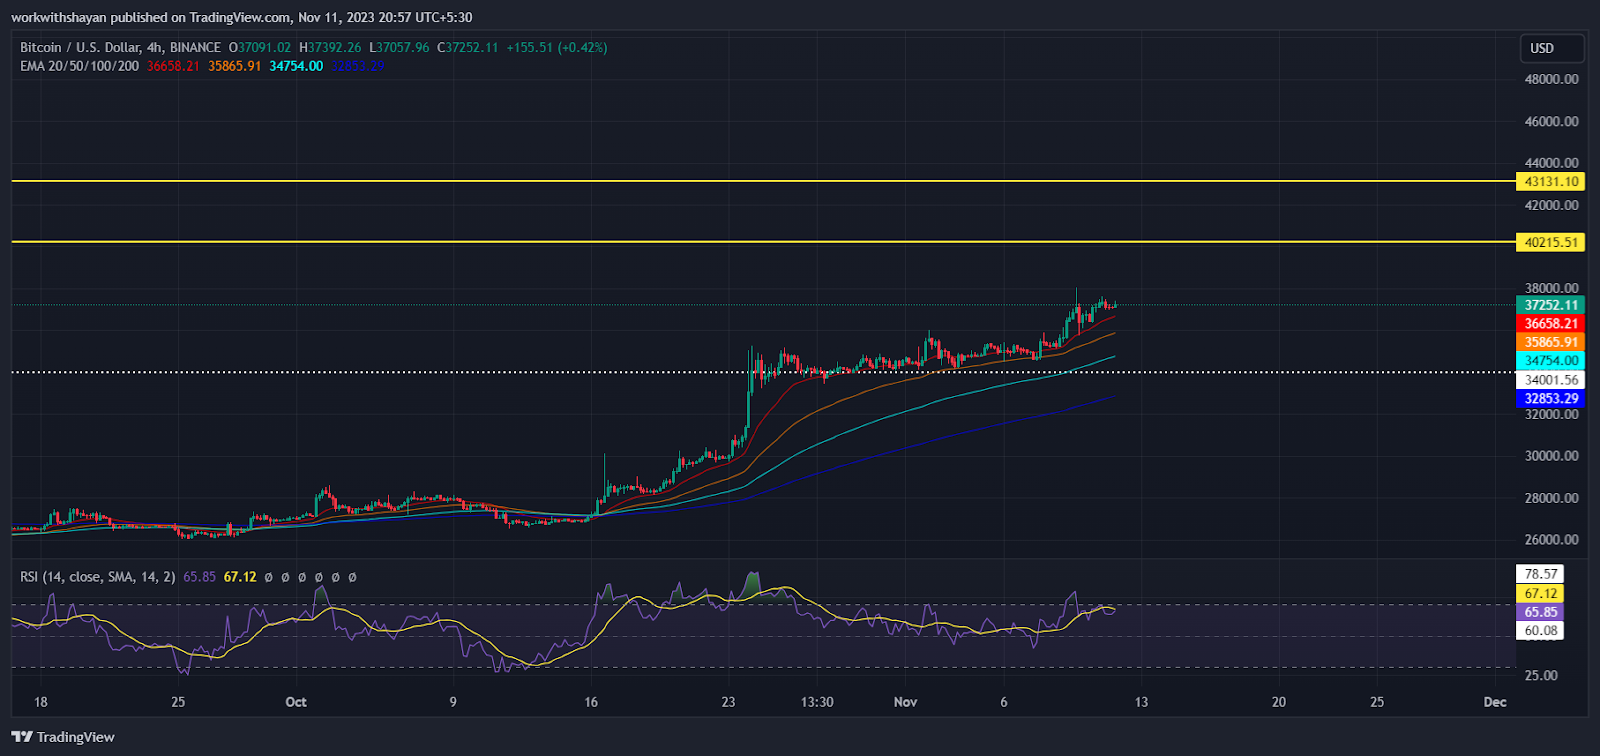Click the Nov marker on time axis
This screenshot has width=1600, height=756.
point(905,702)
